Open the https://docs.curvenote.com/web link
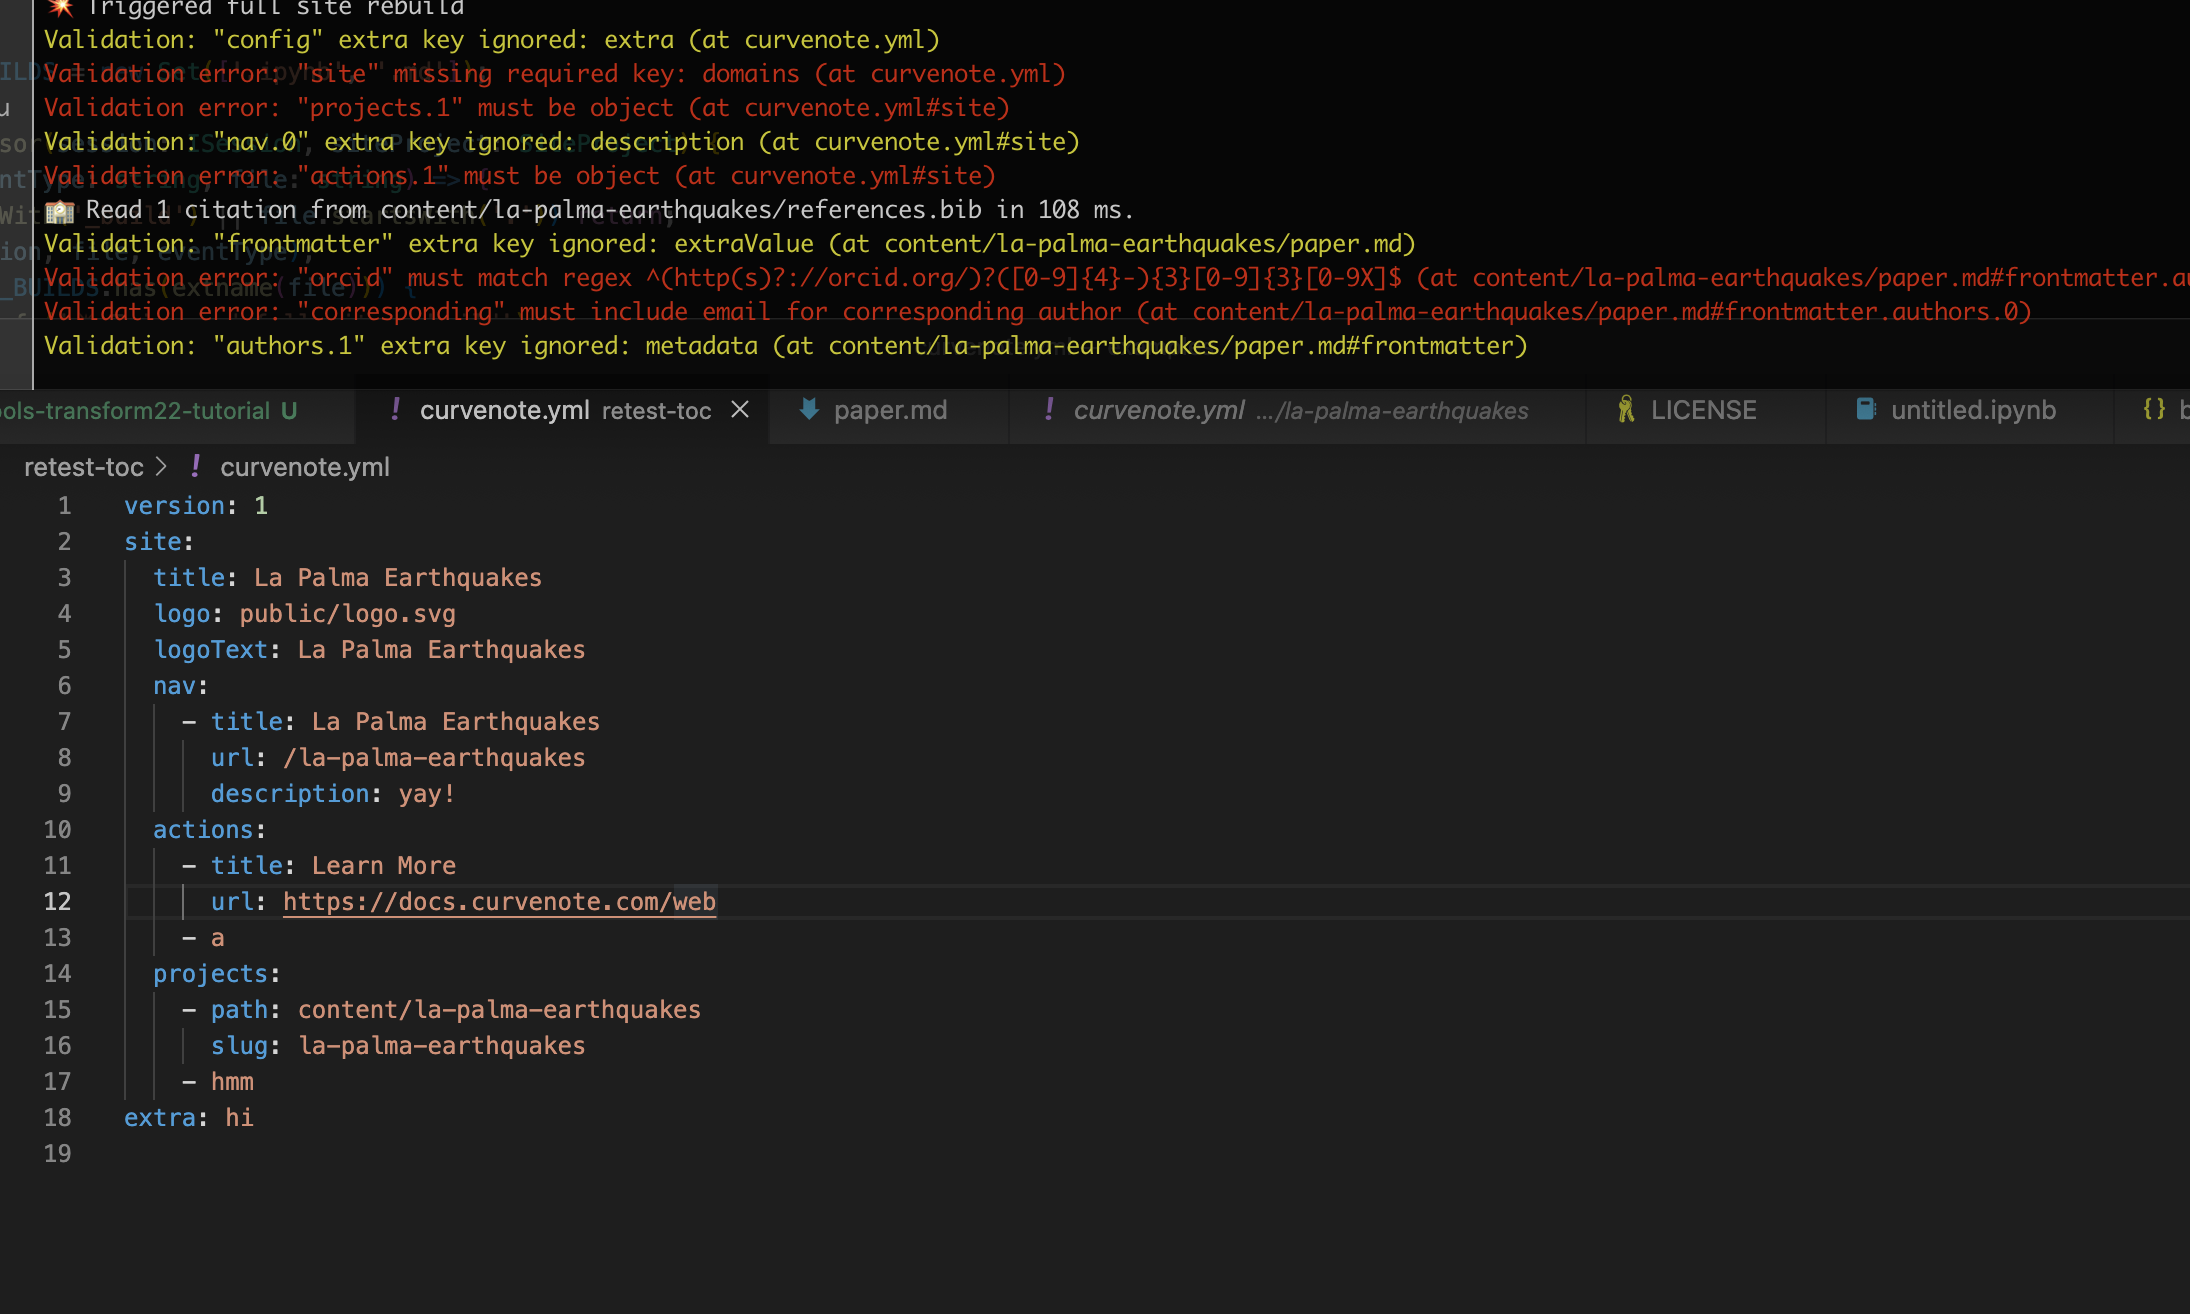2190x1314 pixels. point(499,902)
